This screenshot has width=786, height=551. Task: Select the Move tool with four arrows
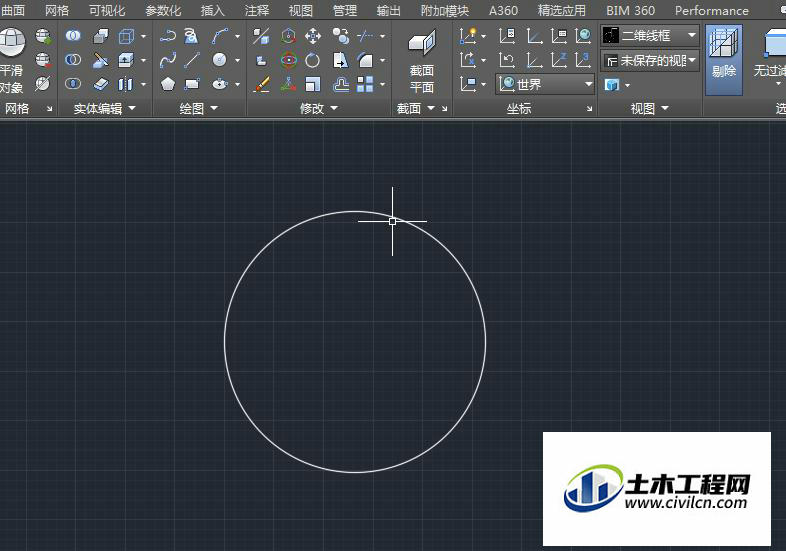pyautogui.click(x=313, y=36)
